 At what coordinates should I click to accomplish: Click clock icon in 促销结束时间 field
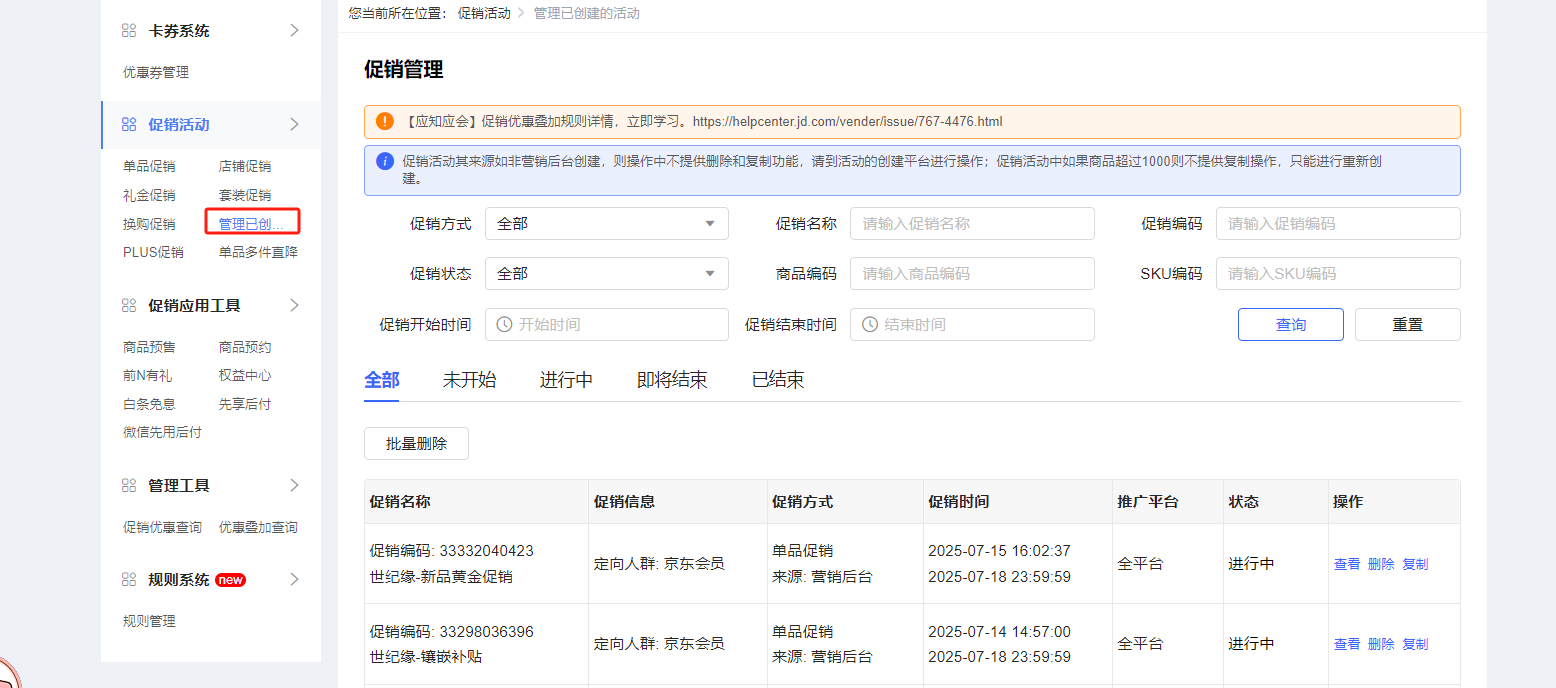[x=870, y=324]
